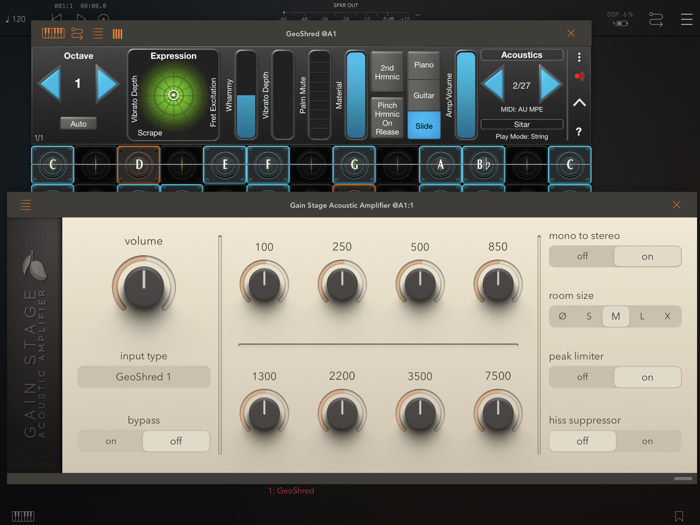Screen dimensions: 700x525
Task: Click the 2200 Hz EQ knob
Action: (342, 412)
